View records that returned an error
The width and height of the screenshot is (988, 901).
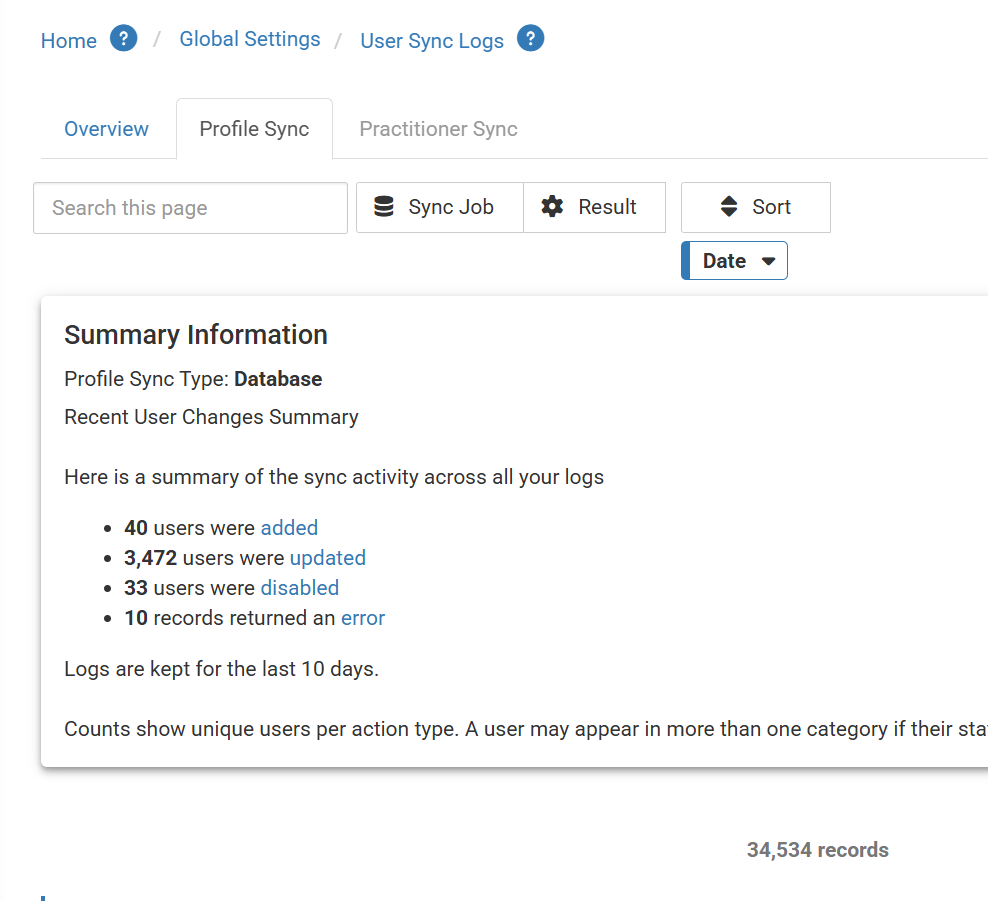point(363,618)
